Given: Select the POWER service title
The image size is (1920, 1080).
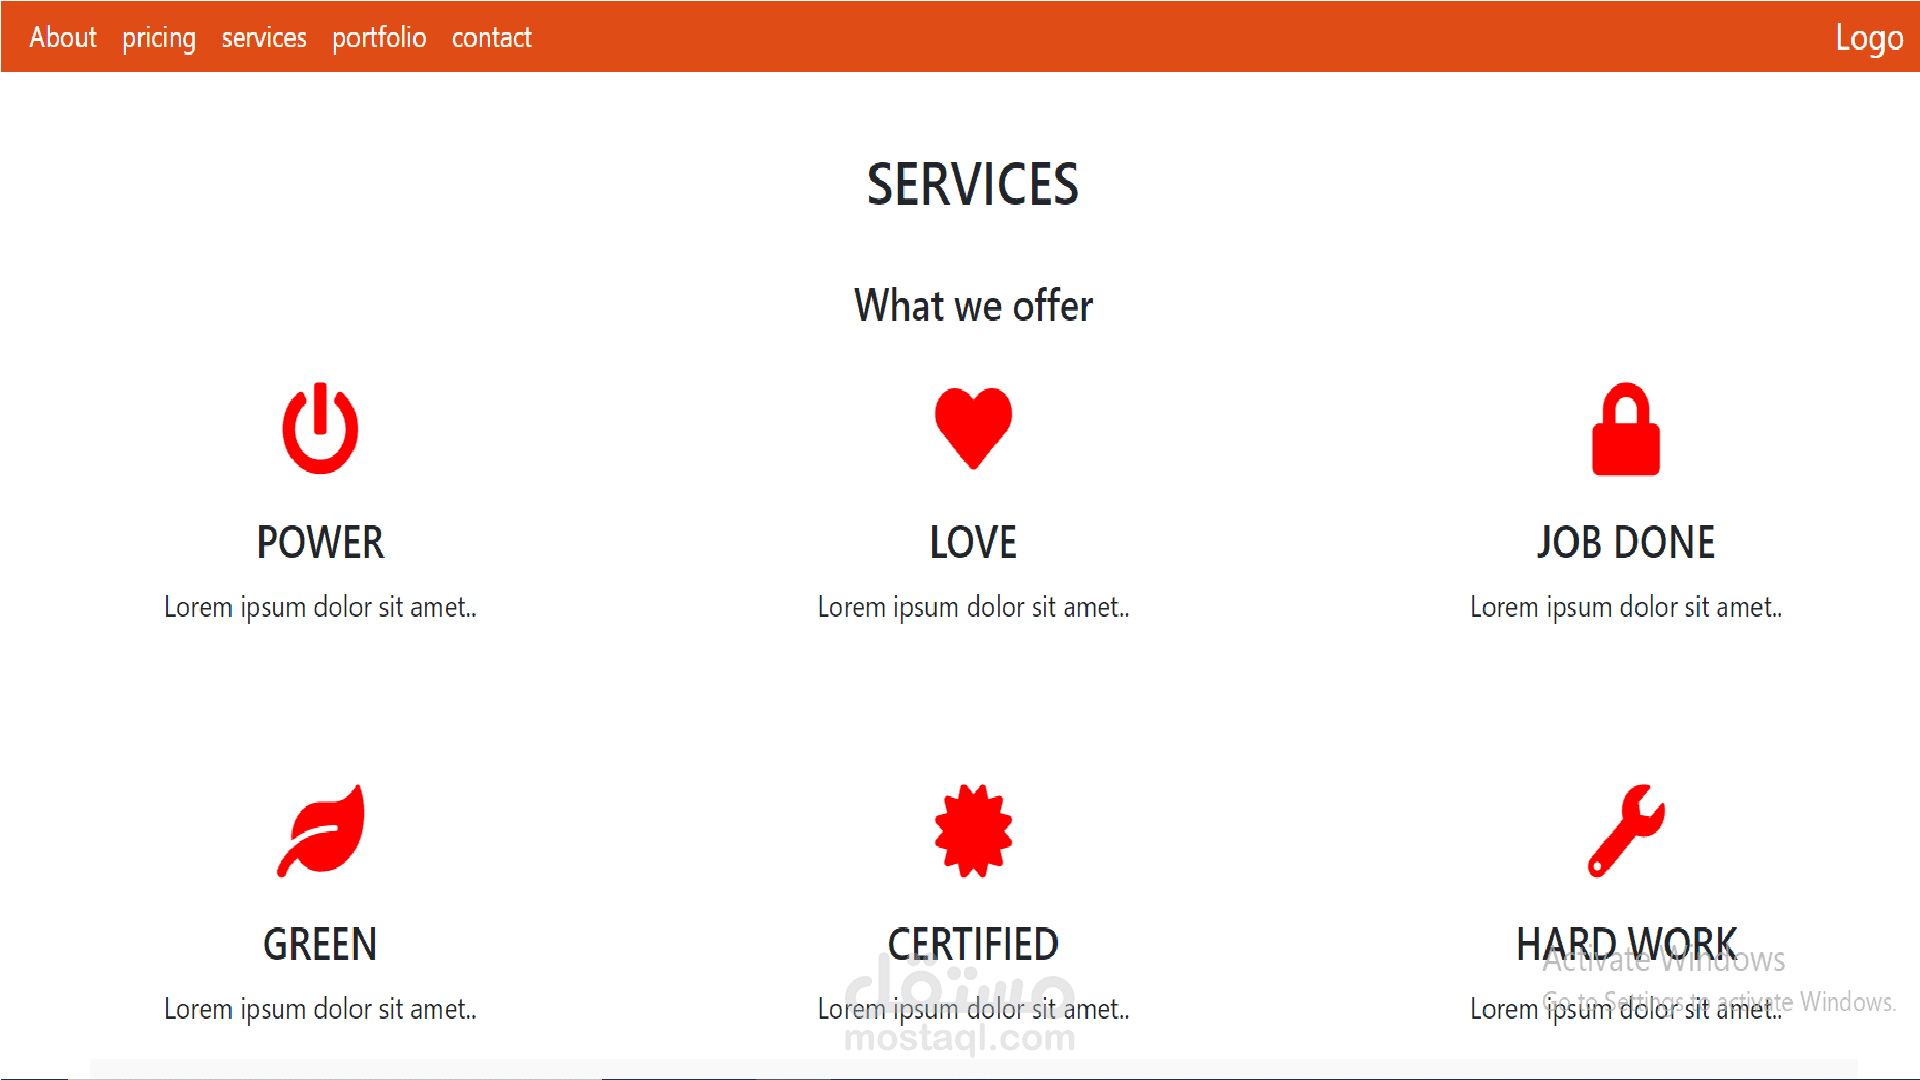Looking at the screenshot, I should [320, 543].
